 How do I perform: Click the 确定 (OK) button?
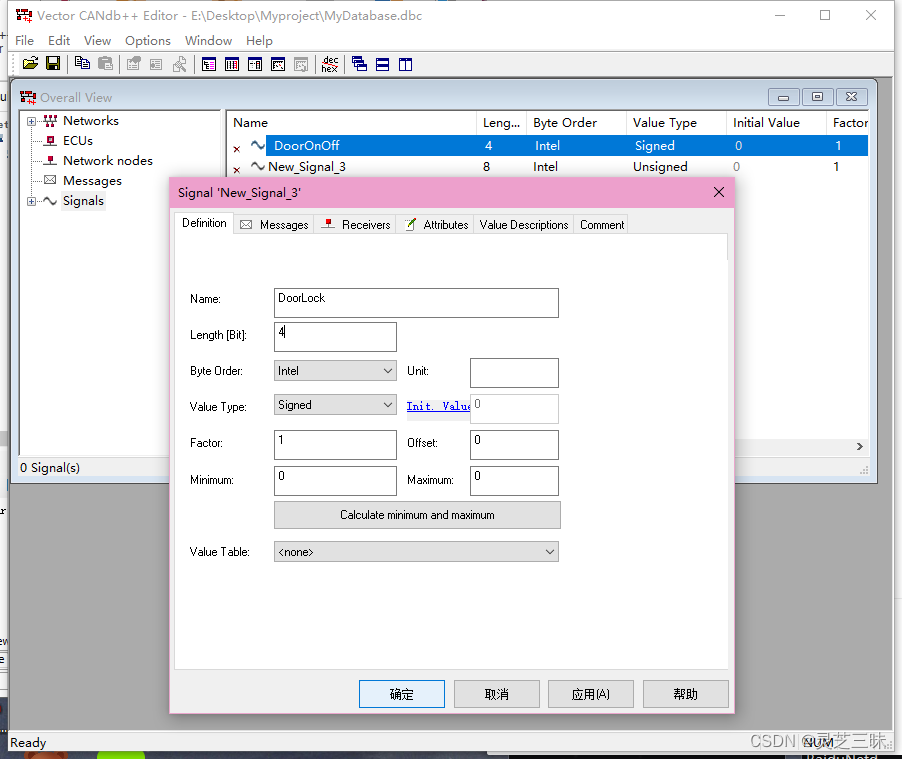click(402, 694)
